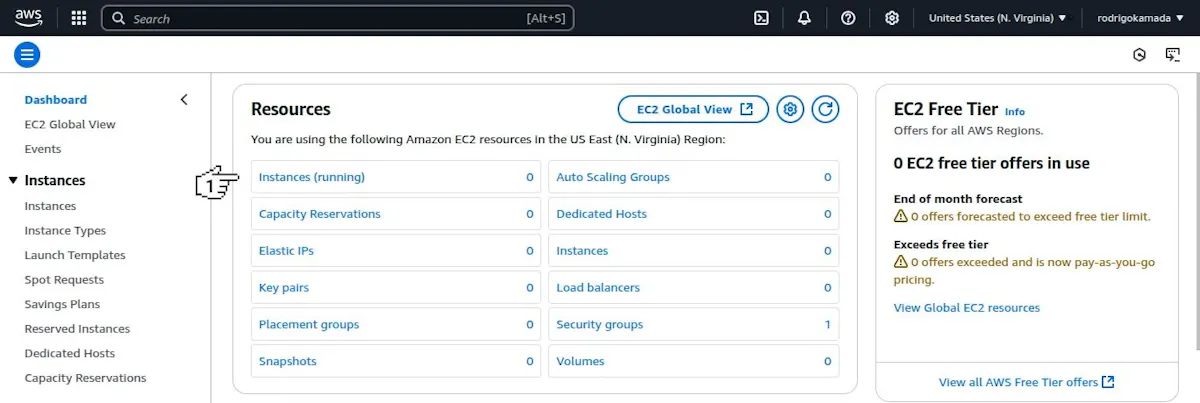Click the hexagon icon below the top bar
1200x403 pixels.
click(x=1139, y=55)
